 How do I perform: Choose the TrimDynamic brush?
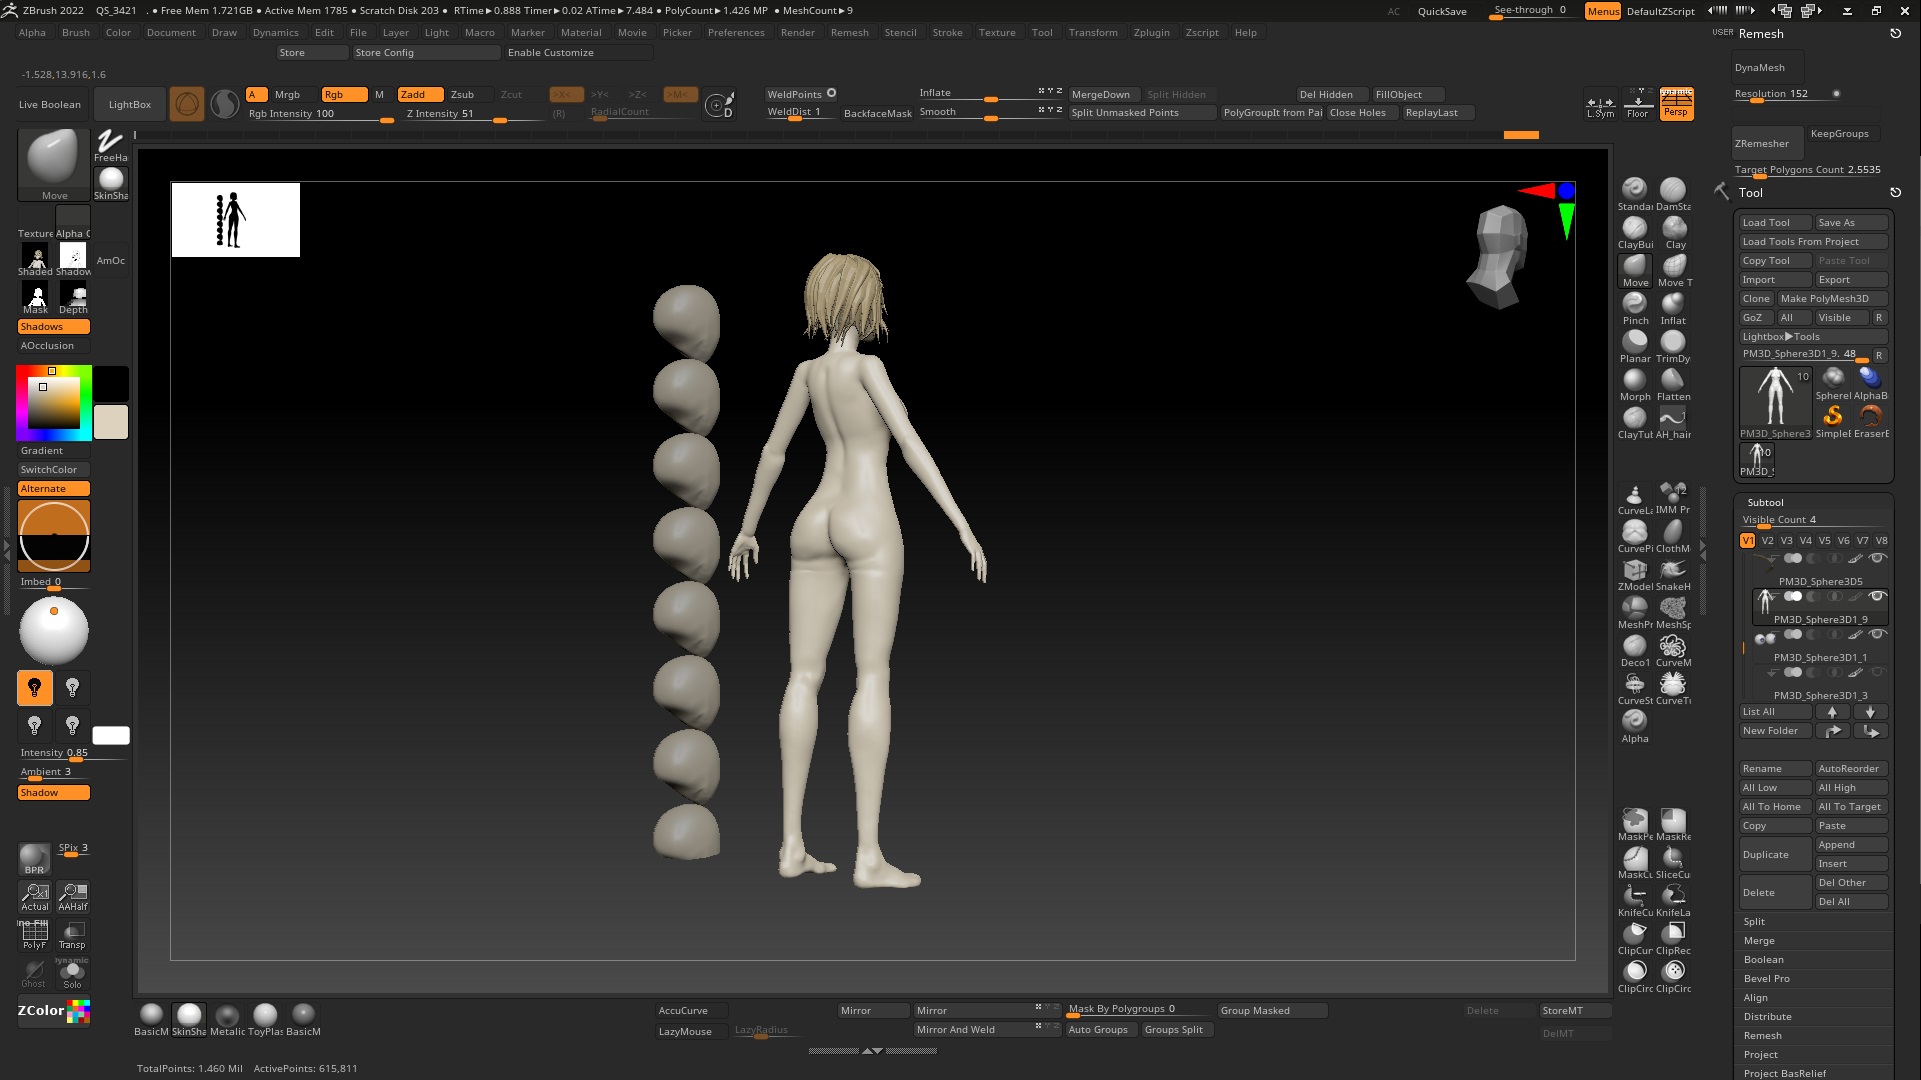click(x=1672, y=343)
